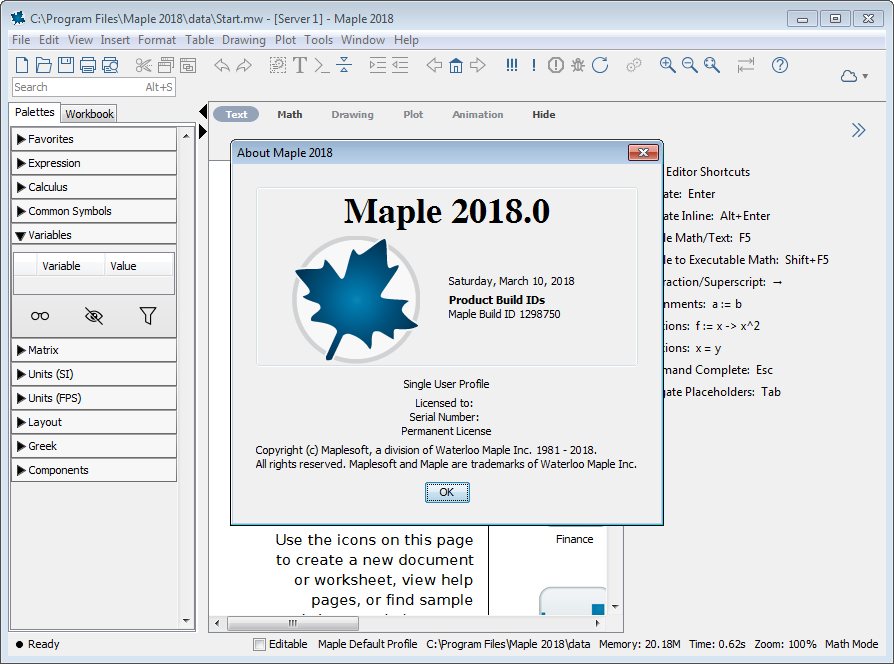Execute the entire worksheet with the triple exclamation icon
The width and height of the screenshot is (894, 664).
coord(511,65)
